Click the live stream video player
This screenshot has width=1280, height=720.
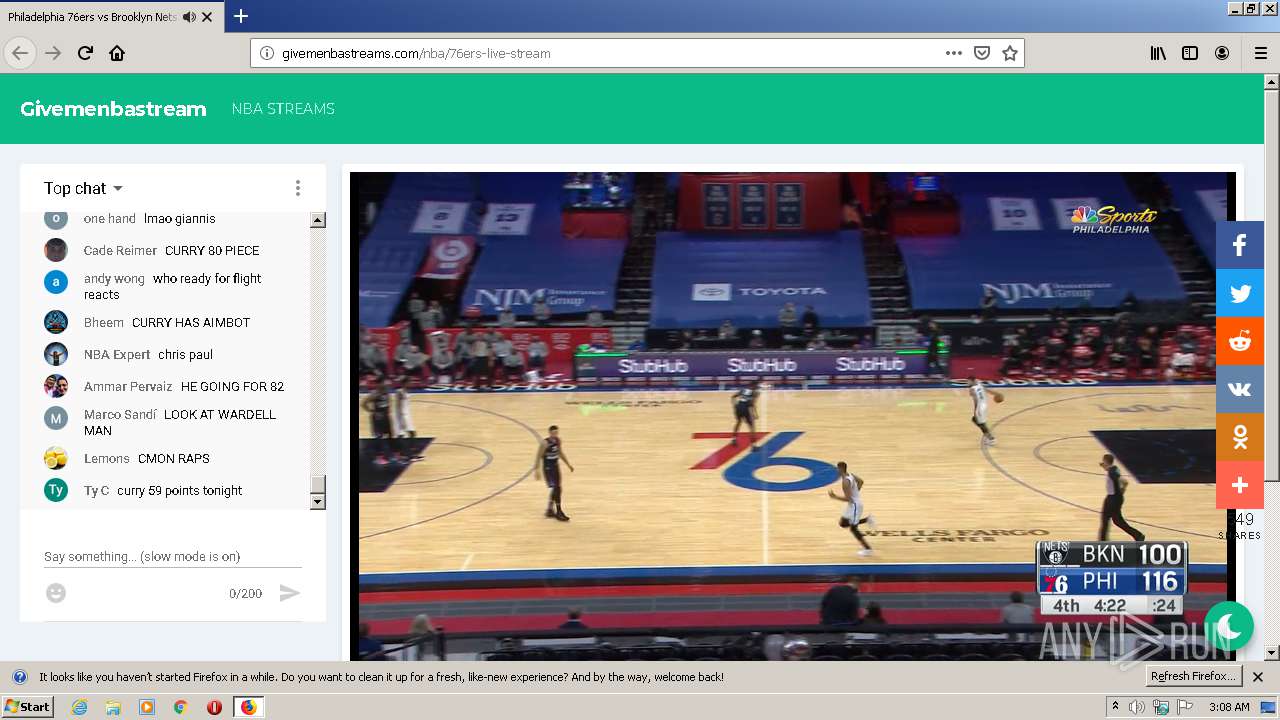coord(793,416)
